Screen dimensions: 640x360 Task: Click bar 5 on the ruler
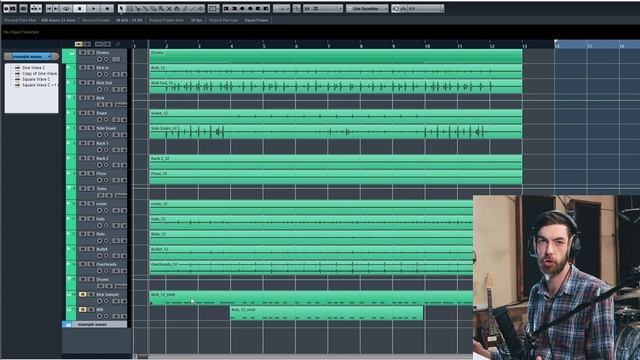pyautogui.click(x=264, y=46)
